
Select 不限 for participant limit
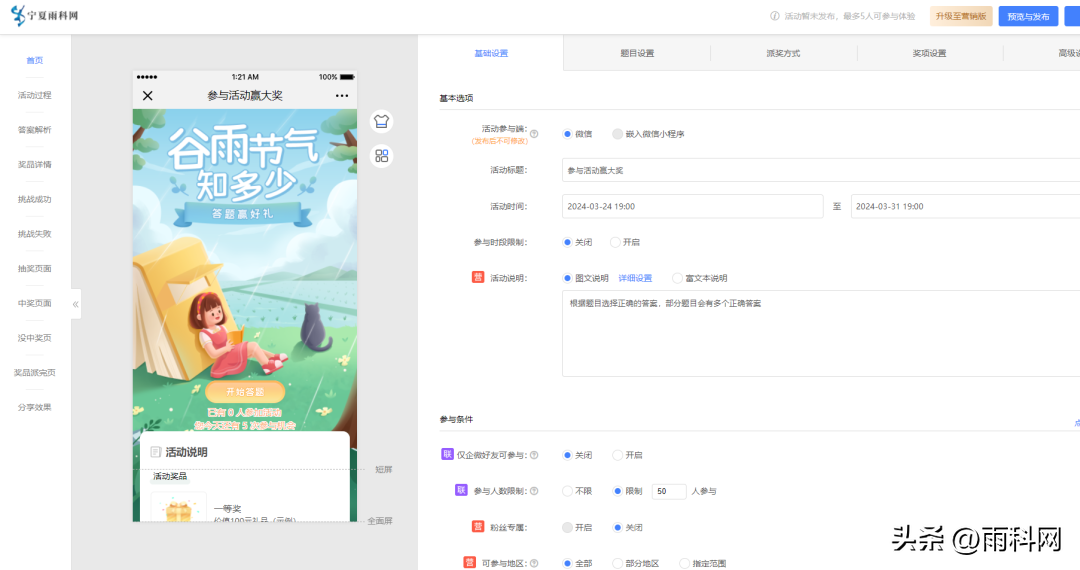(x=568, y=491)
